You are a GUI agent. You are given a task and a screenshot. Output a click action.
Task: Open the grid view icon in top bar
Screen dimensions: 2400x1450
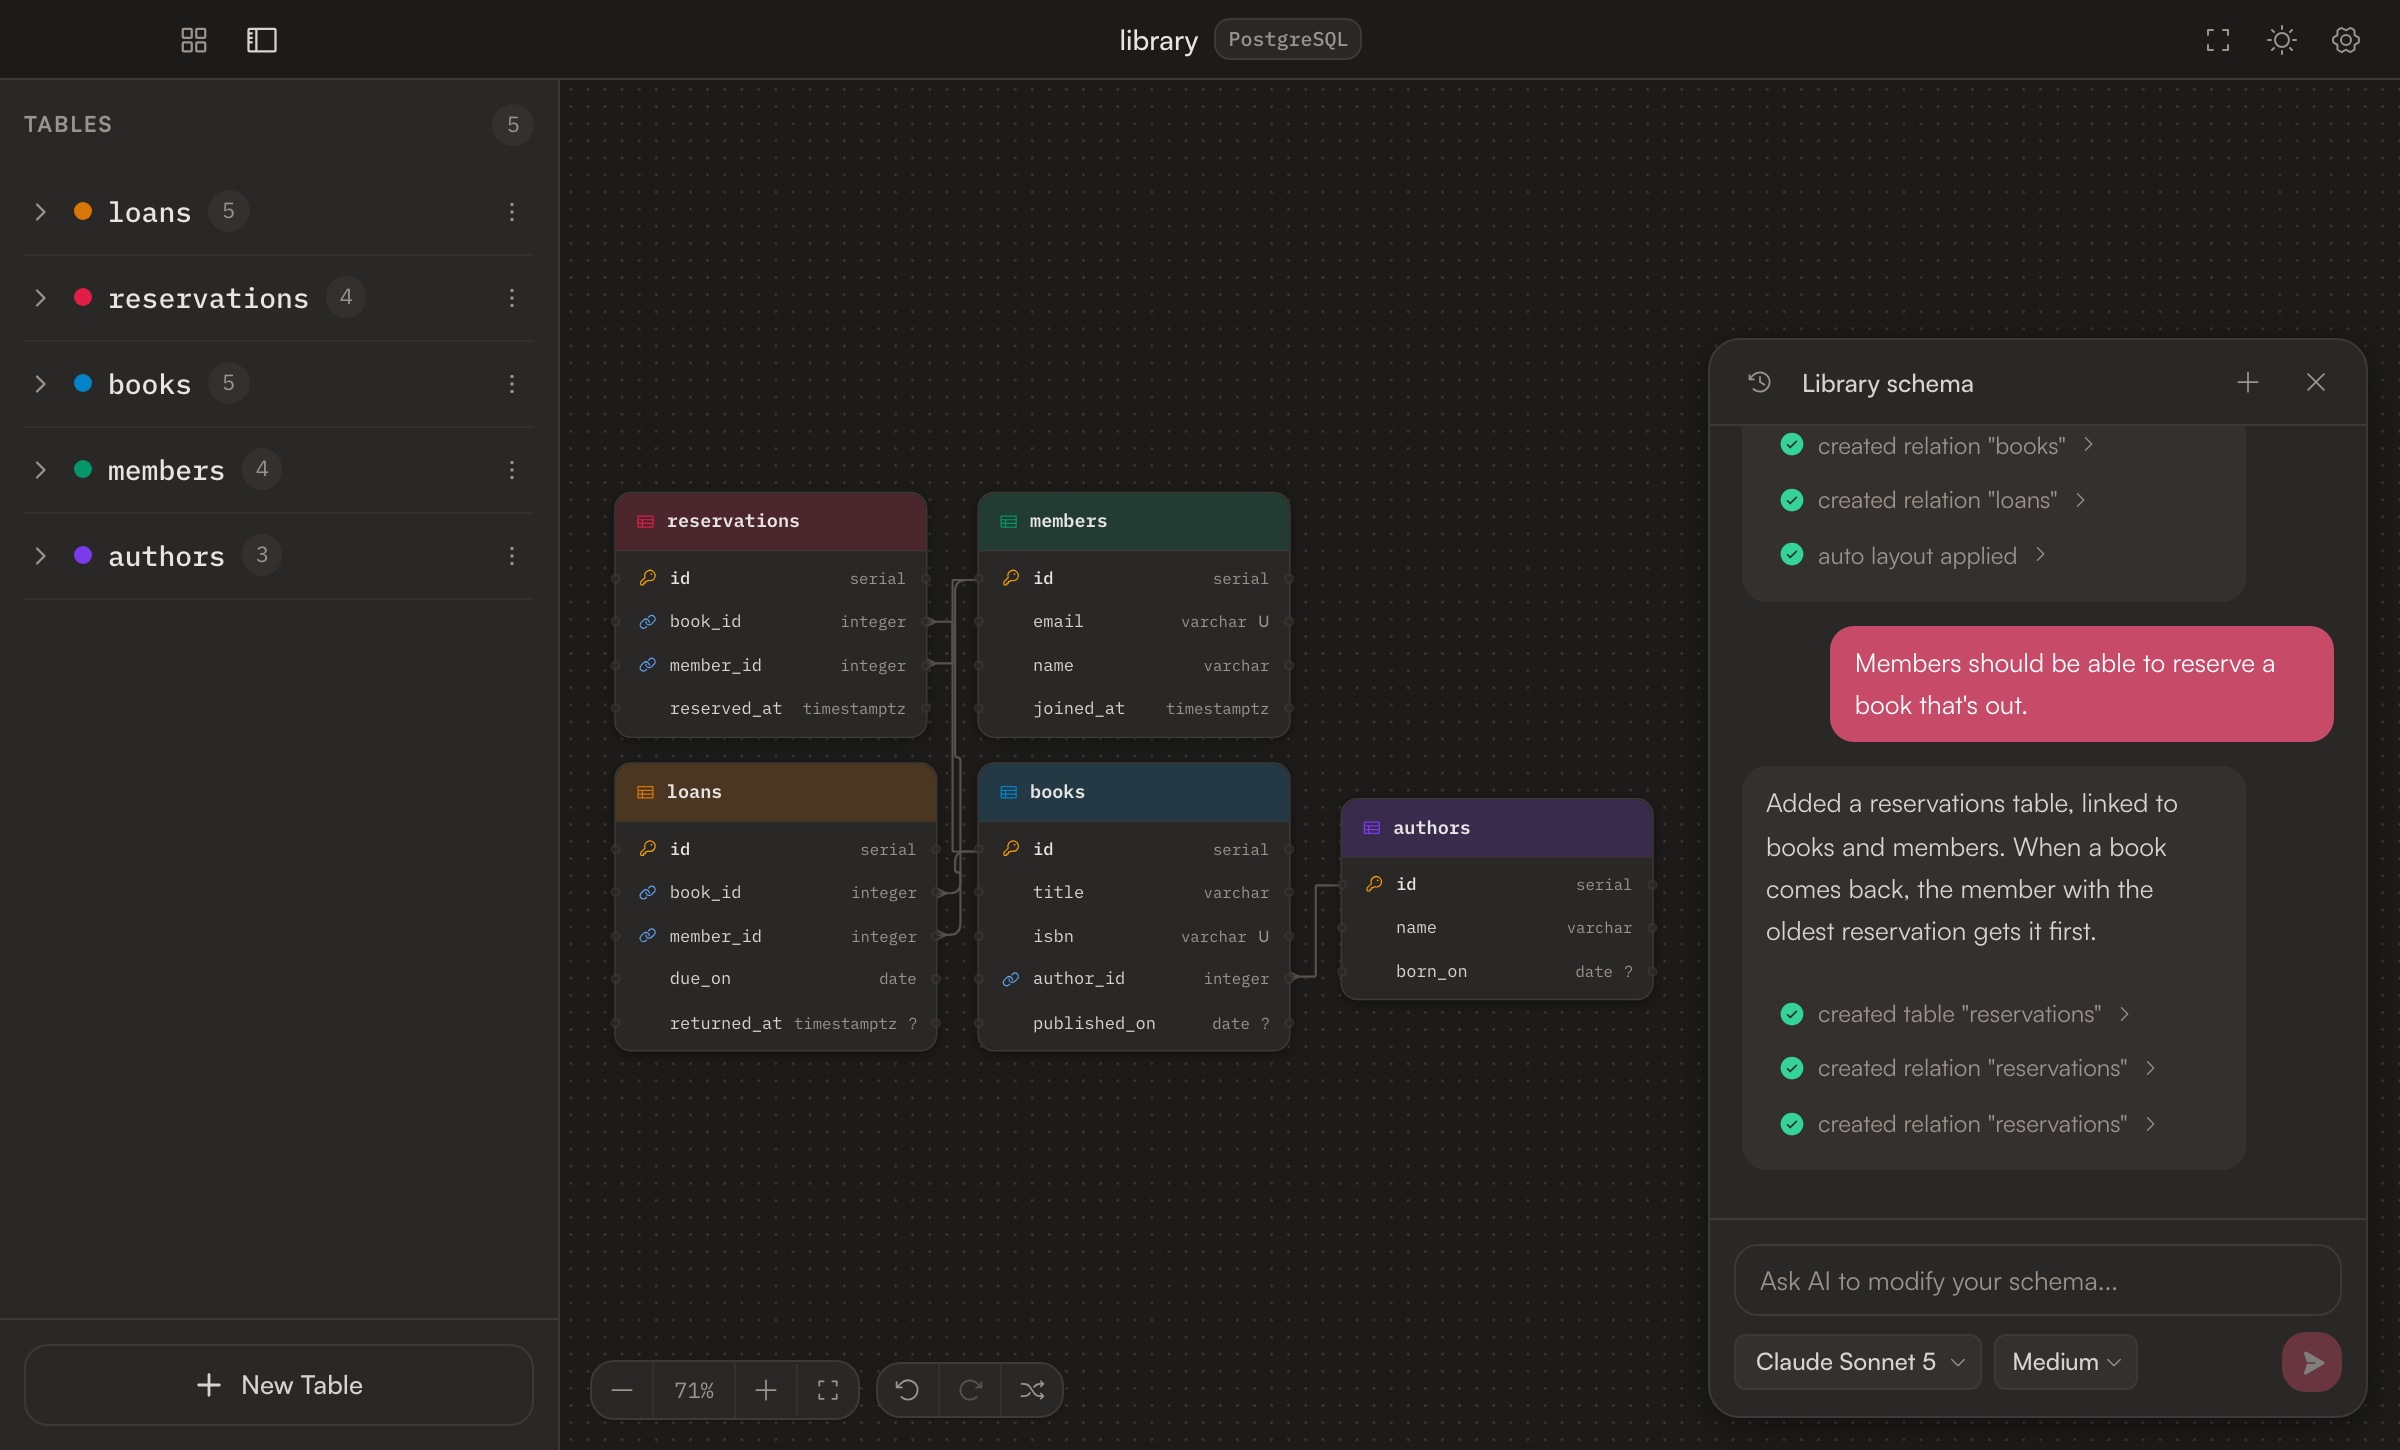pyautogui.click(x=194, y=40)
